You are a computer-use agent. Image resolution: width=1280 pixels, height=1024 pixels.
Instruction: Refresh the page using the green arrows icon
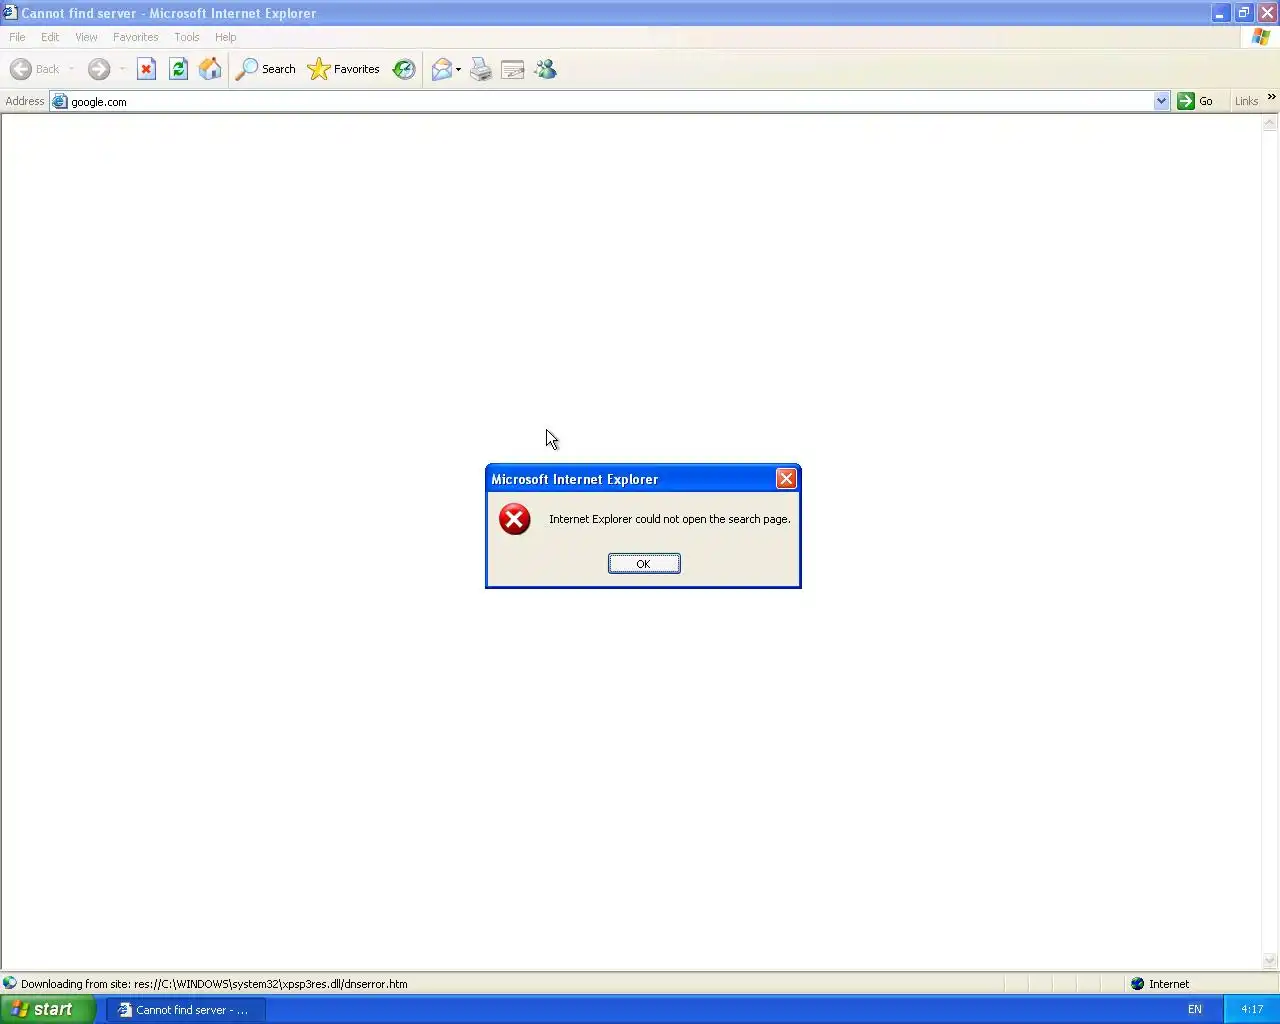[x=178, y=69]
